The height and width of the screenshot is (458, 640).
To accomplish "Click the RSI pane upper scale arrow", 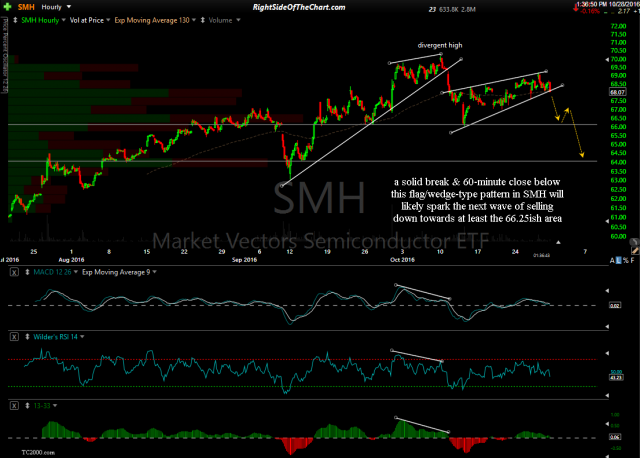I will click(x=607, y=353).
